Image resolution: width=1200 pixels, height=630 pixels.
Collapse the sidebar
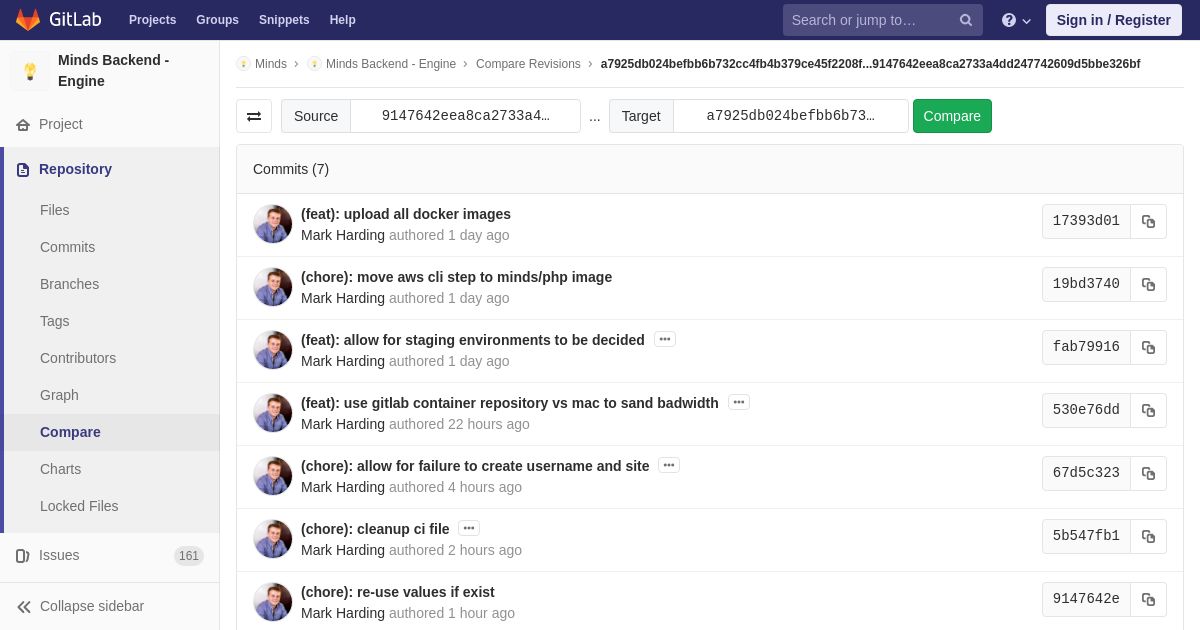pyautogui.click(x=110, y=606)
